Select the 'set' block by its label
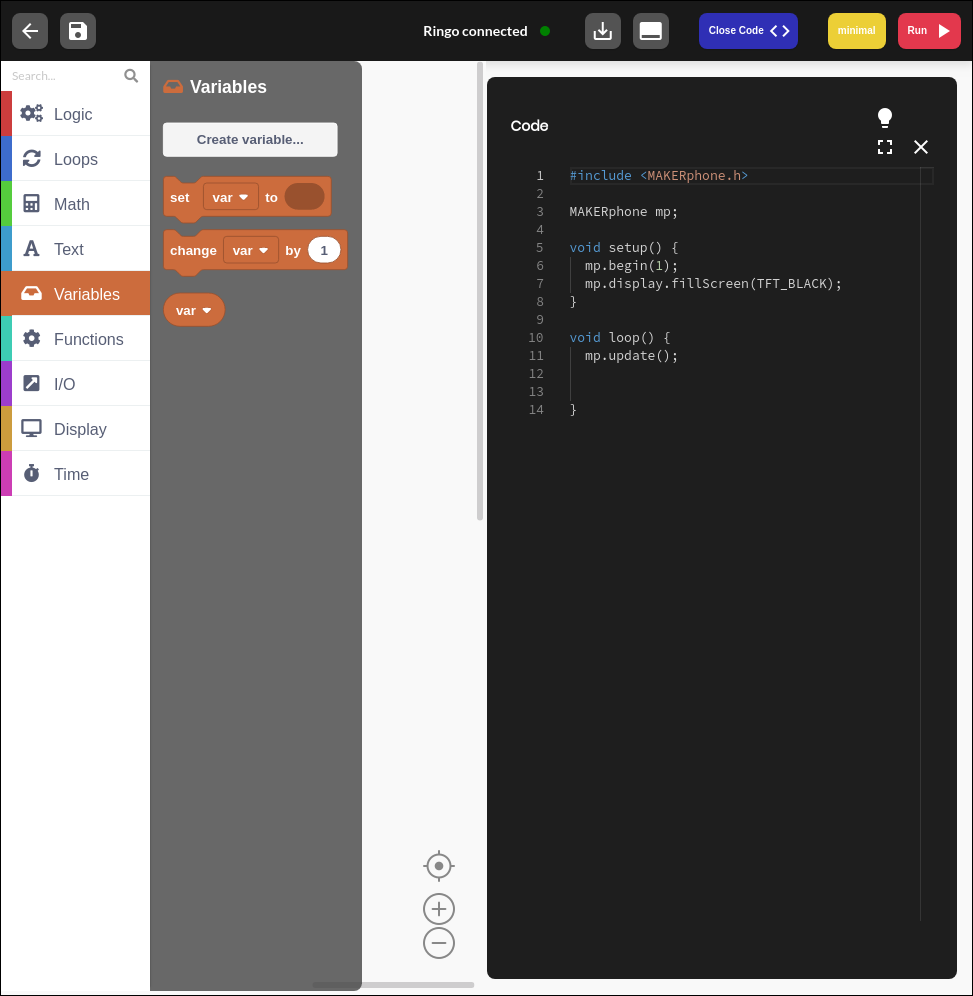This screenshot has width=973, height=996. (180, 198)
